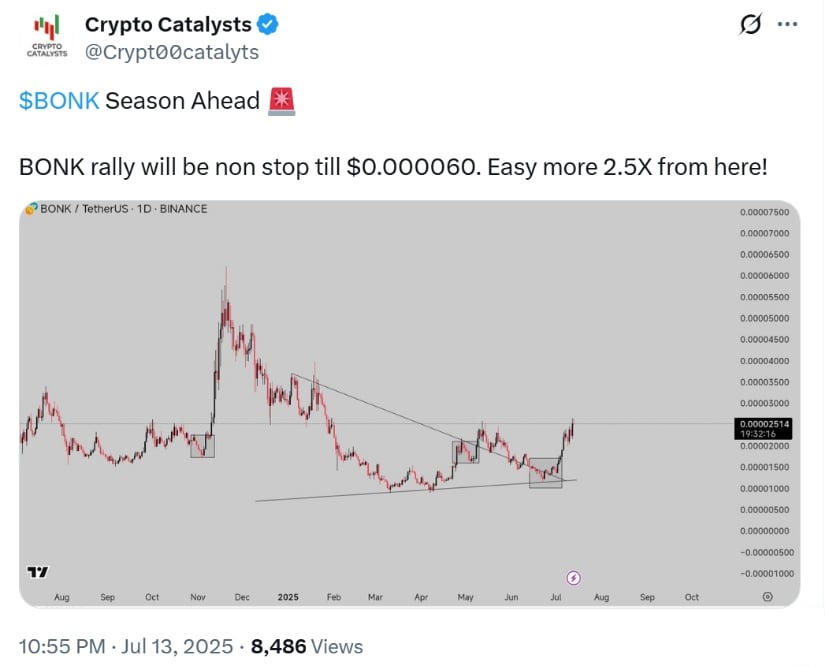The height and width of the screenshot is (666, 825).
Task: Click the 8,486 Views counter
Action: pos(307,646)
